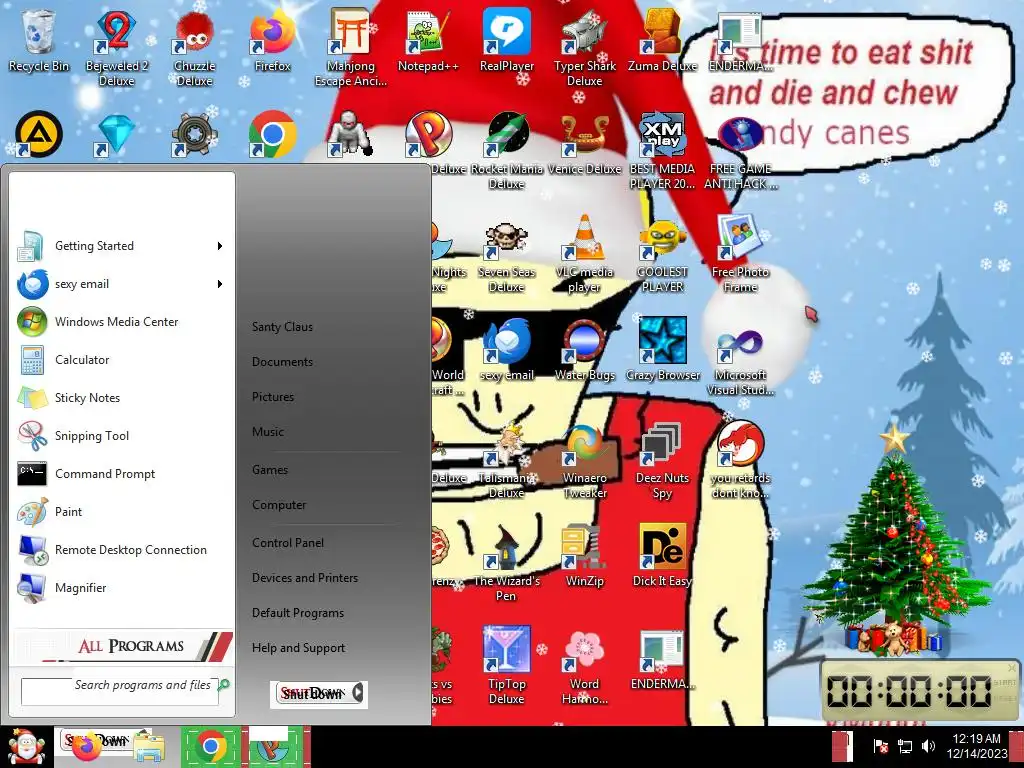The image size is (1024, 768).
Task: Expand sexy email jump list arrow
Action: coord(220,284)
